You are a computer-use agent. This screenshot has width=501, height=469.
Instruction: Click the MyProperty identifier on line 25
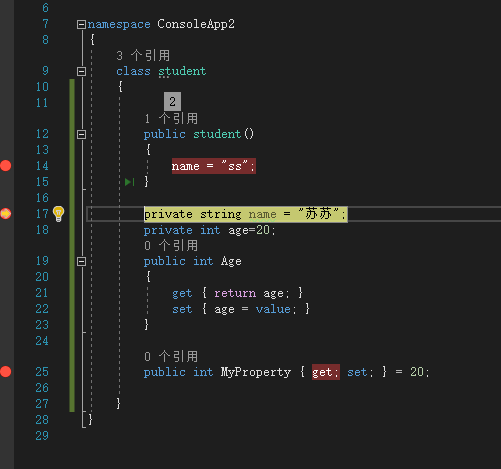click(x=256, y=372)
